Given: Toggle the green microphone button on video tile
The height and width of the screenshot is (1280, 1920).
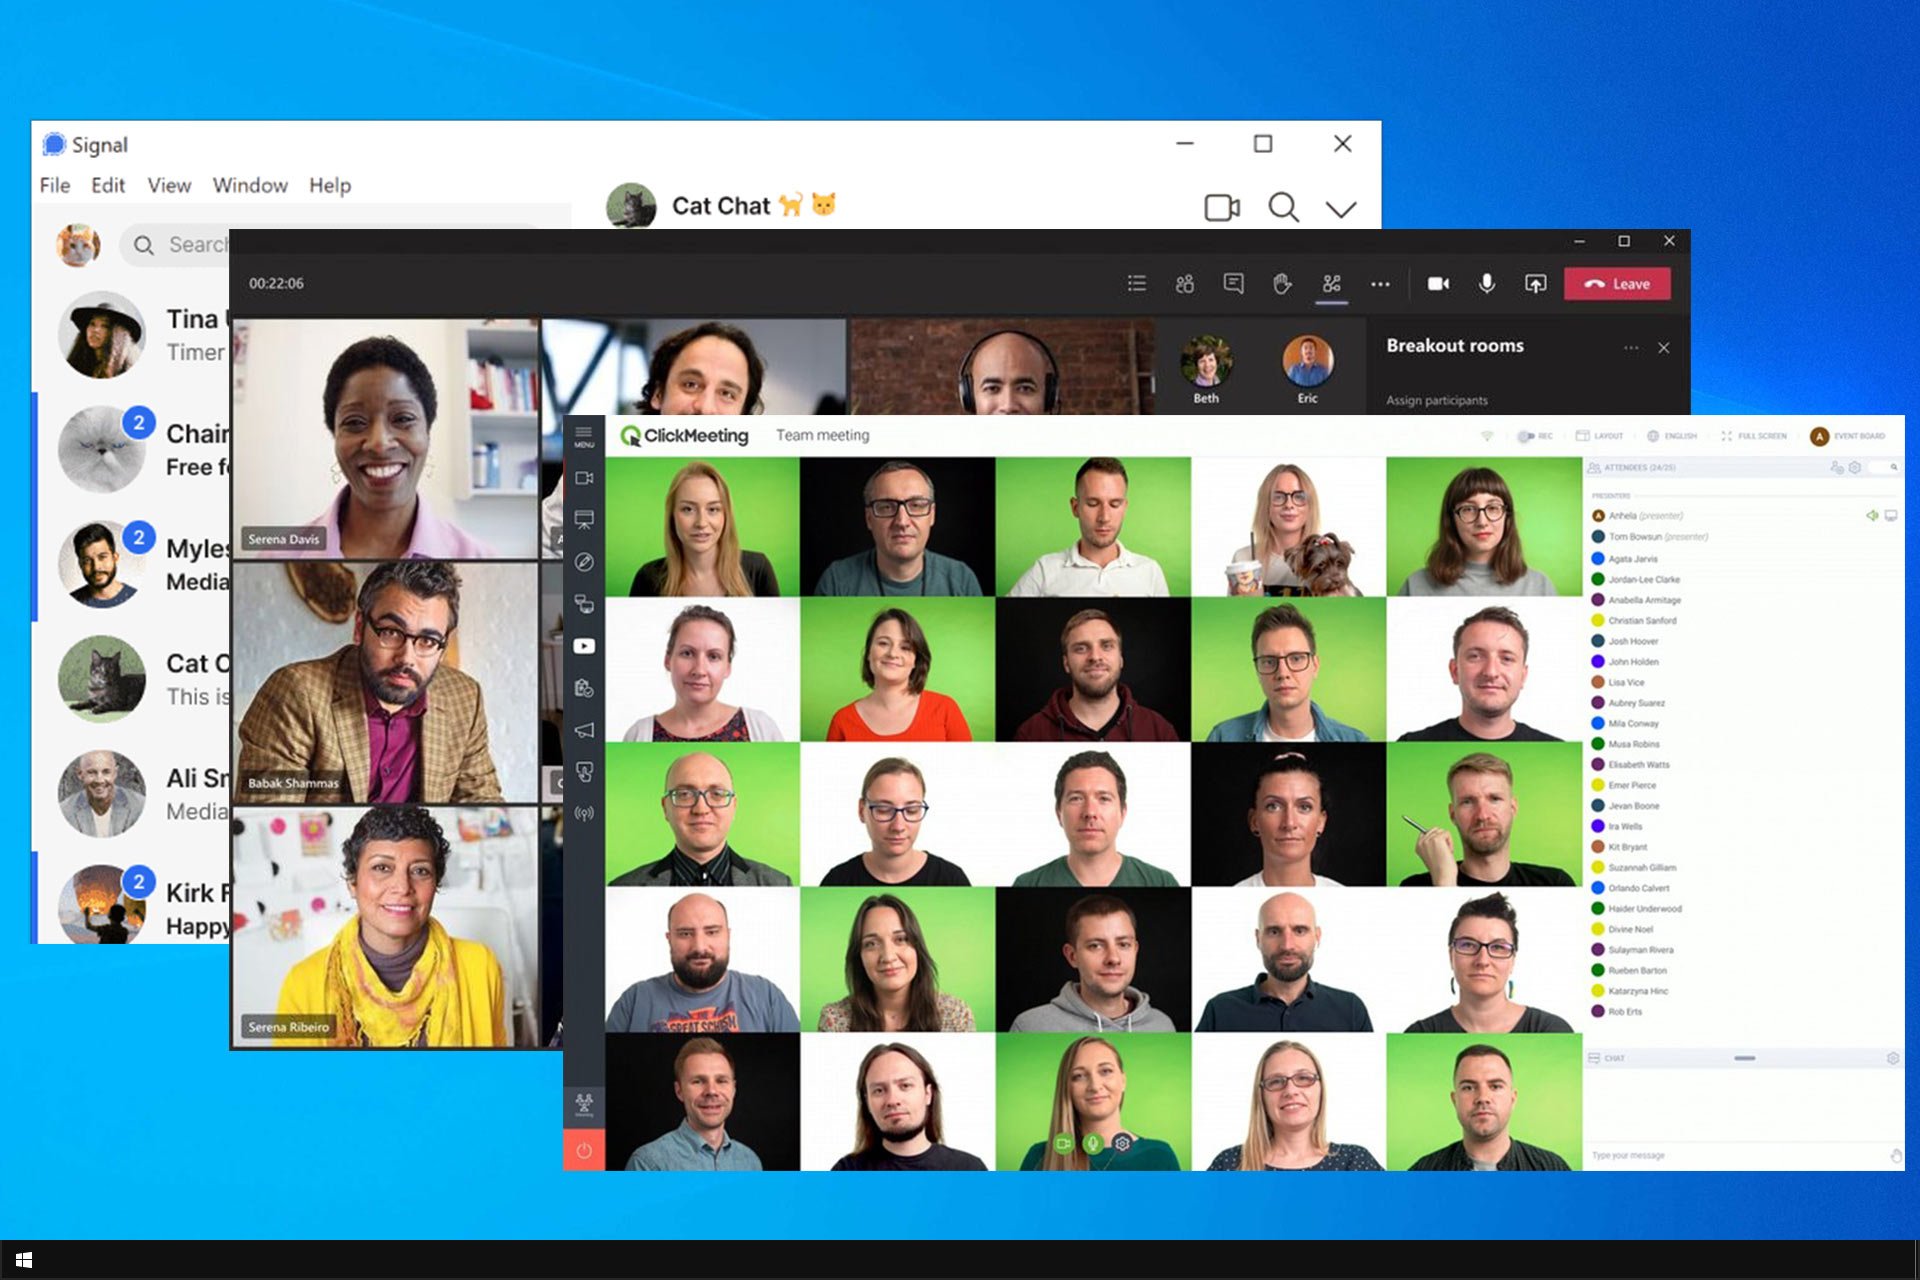Looking at the screenshot, I should point(1093,1143).
